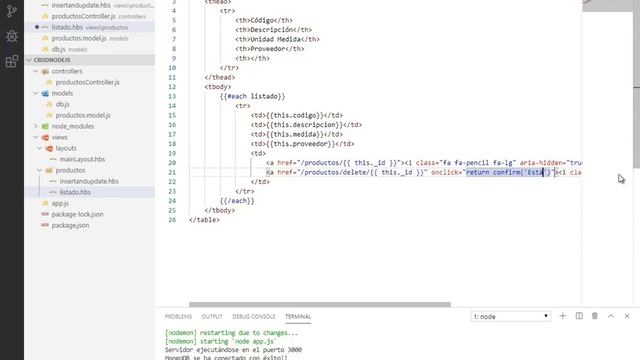Open the Debug view icon

point(12,36)
